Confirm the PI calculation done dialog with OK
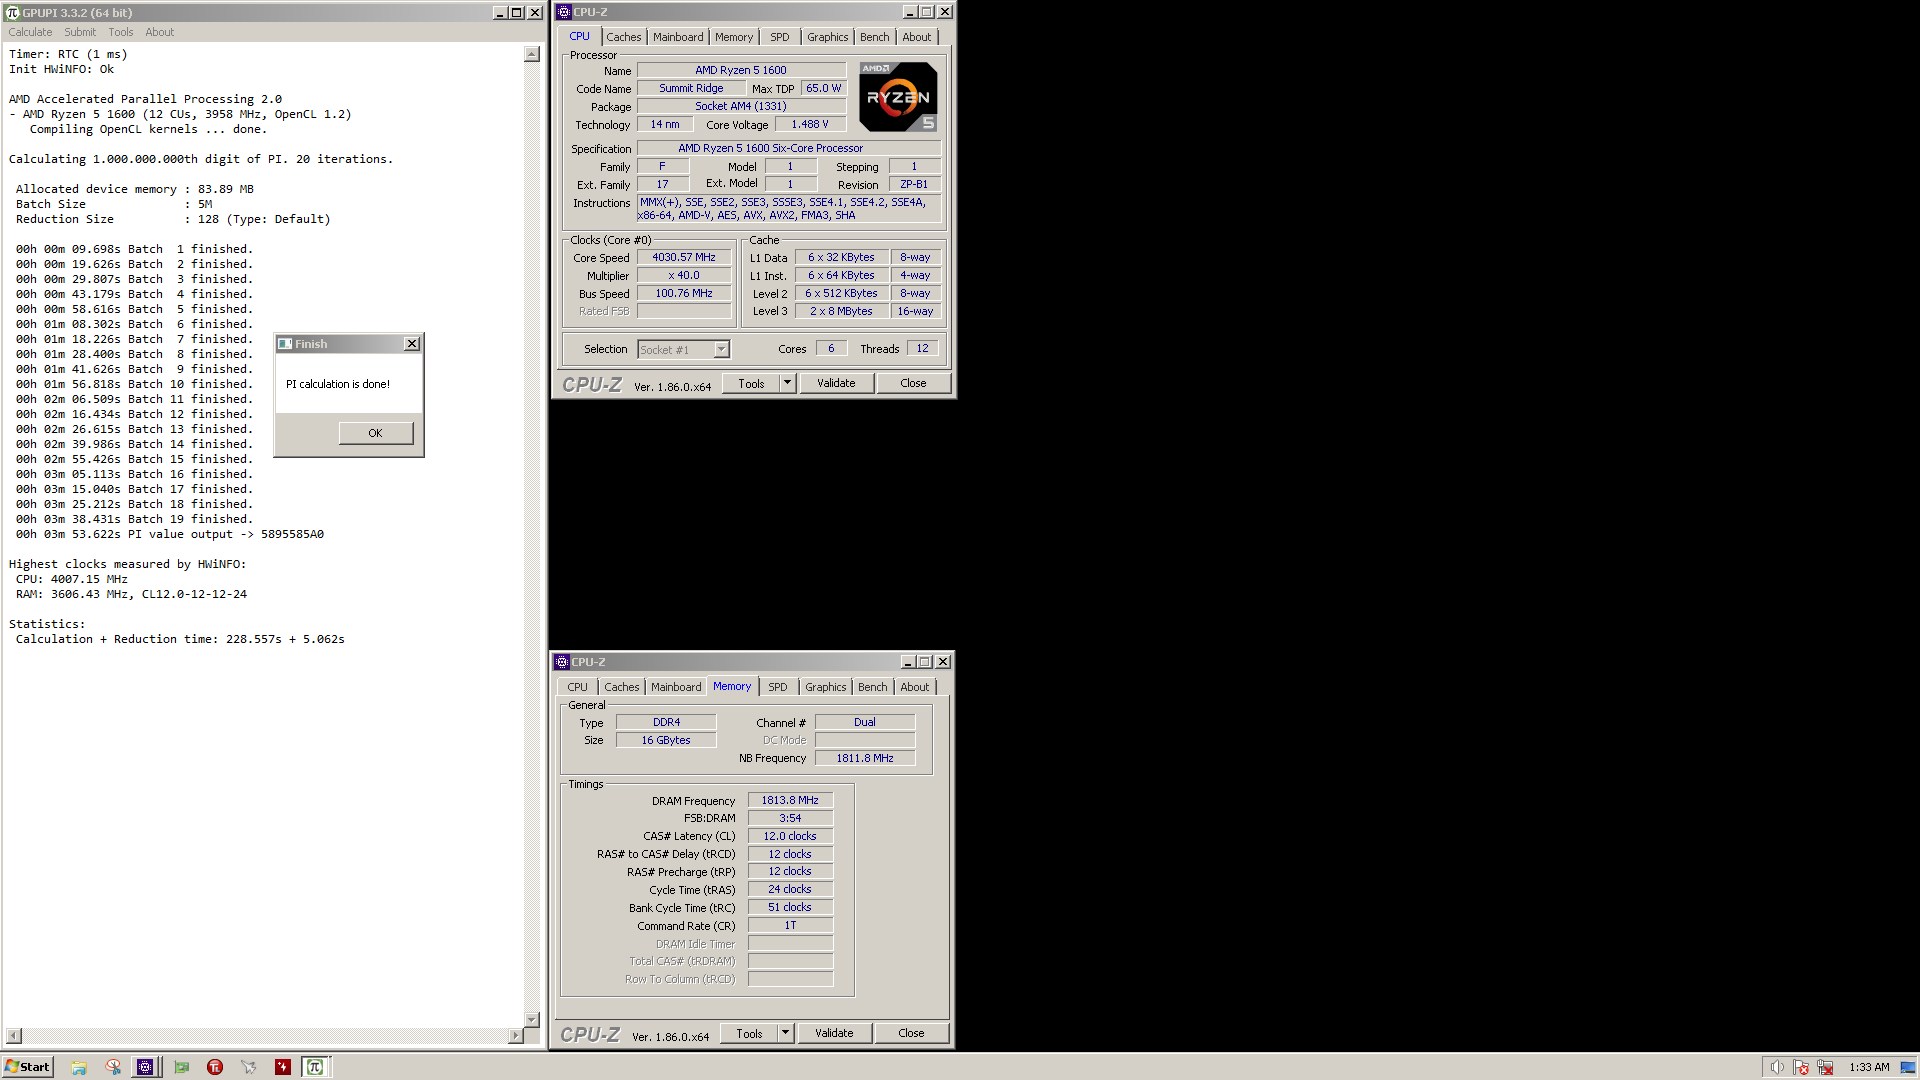This screenshot has height=1080, width=1920. pyautogui.click(x=375, y=433)
